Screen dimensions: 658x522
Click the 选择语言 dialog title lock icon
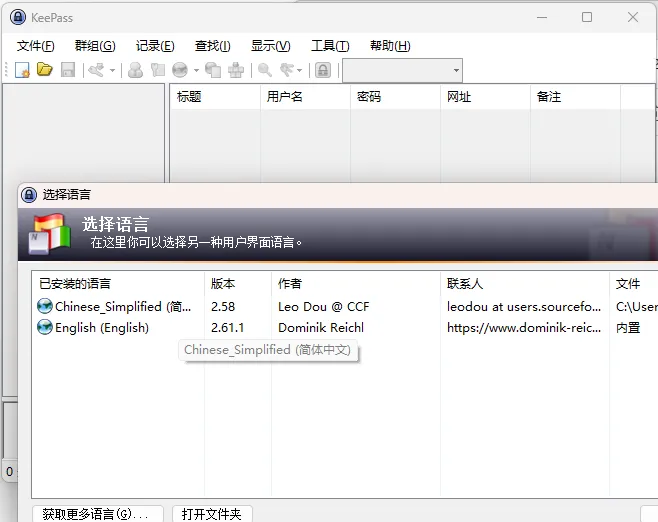tap(29, 195)
